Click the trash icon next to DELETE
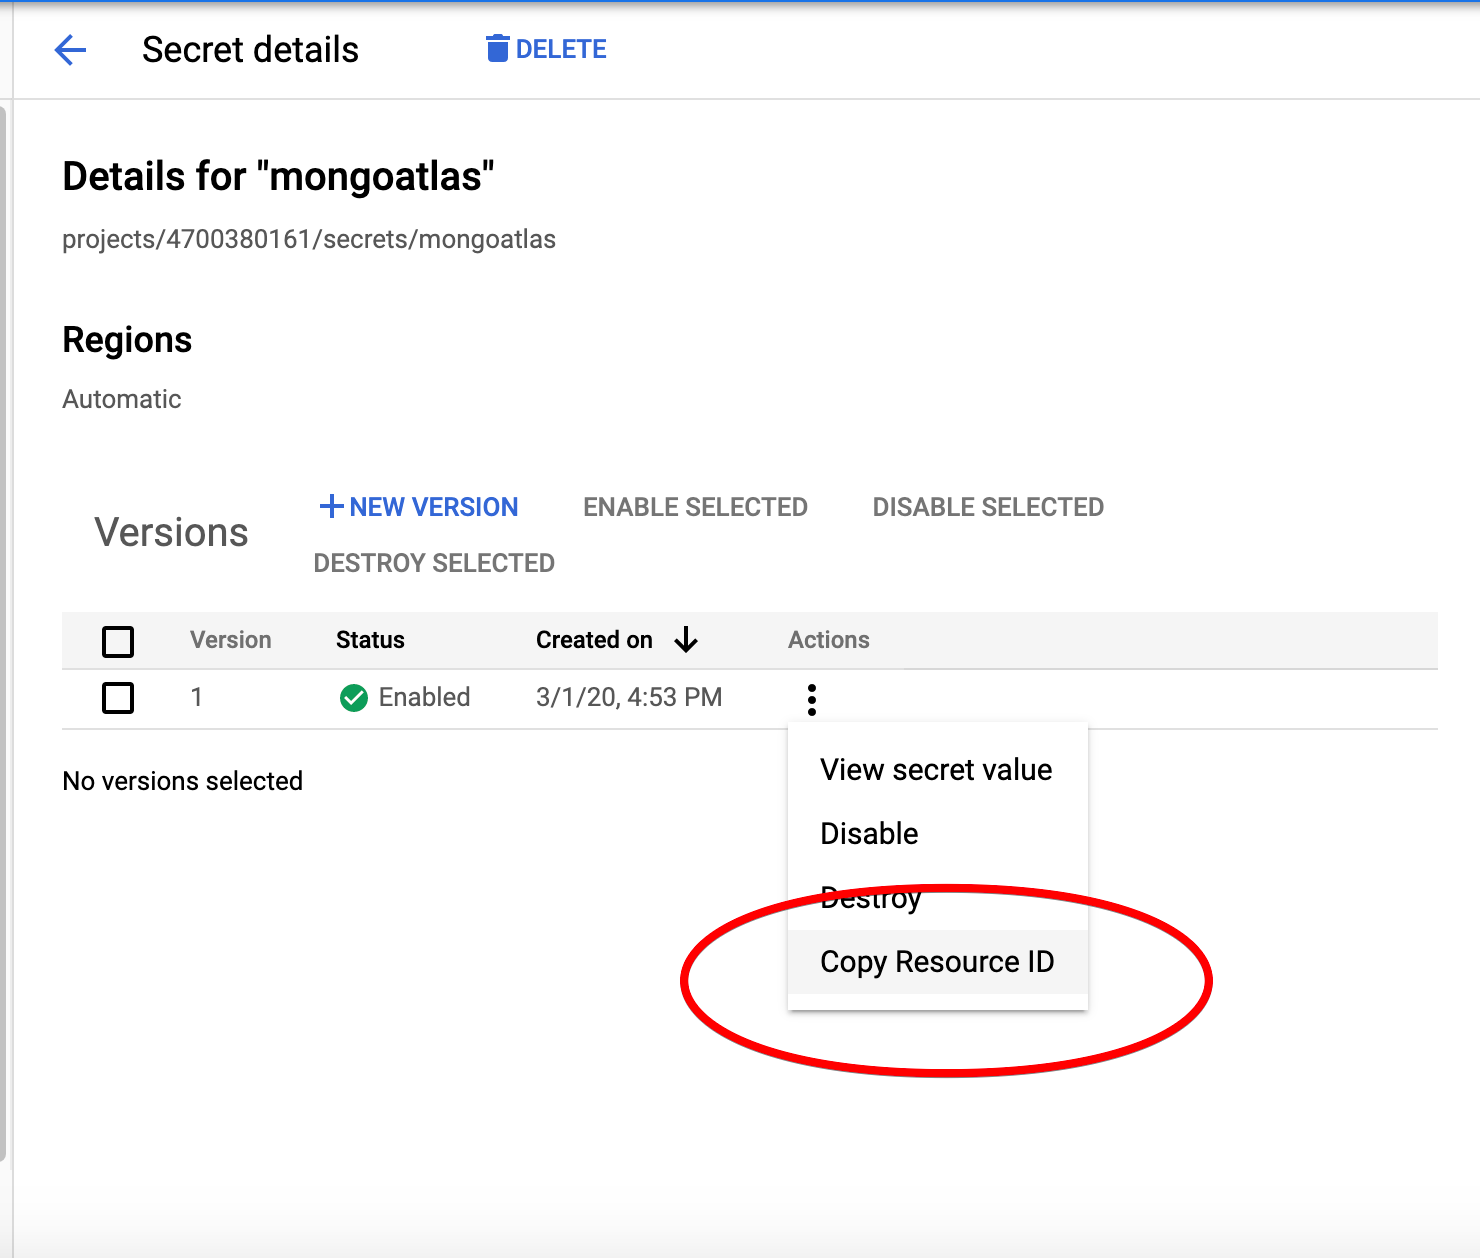Viewport: 1480px width, 1258px height. (497, 48)
